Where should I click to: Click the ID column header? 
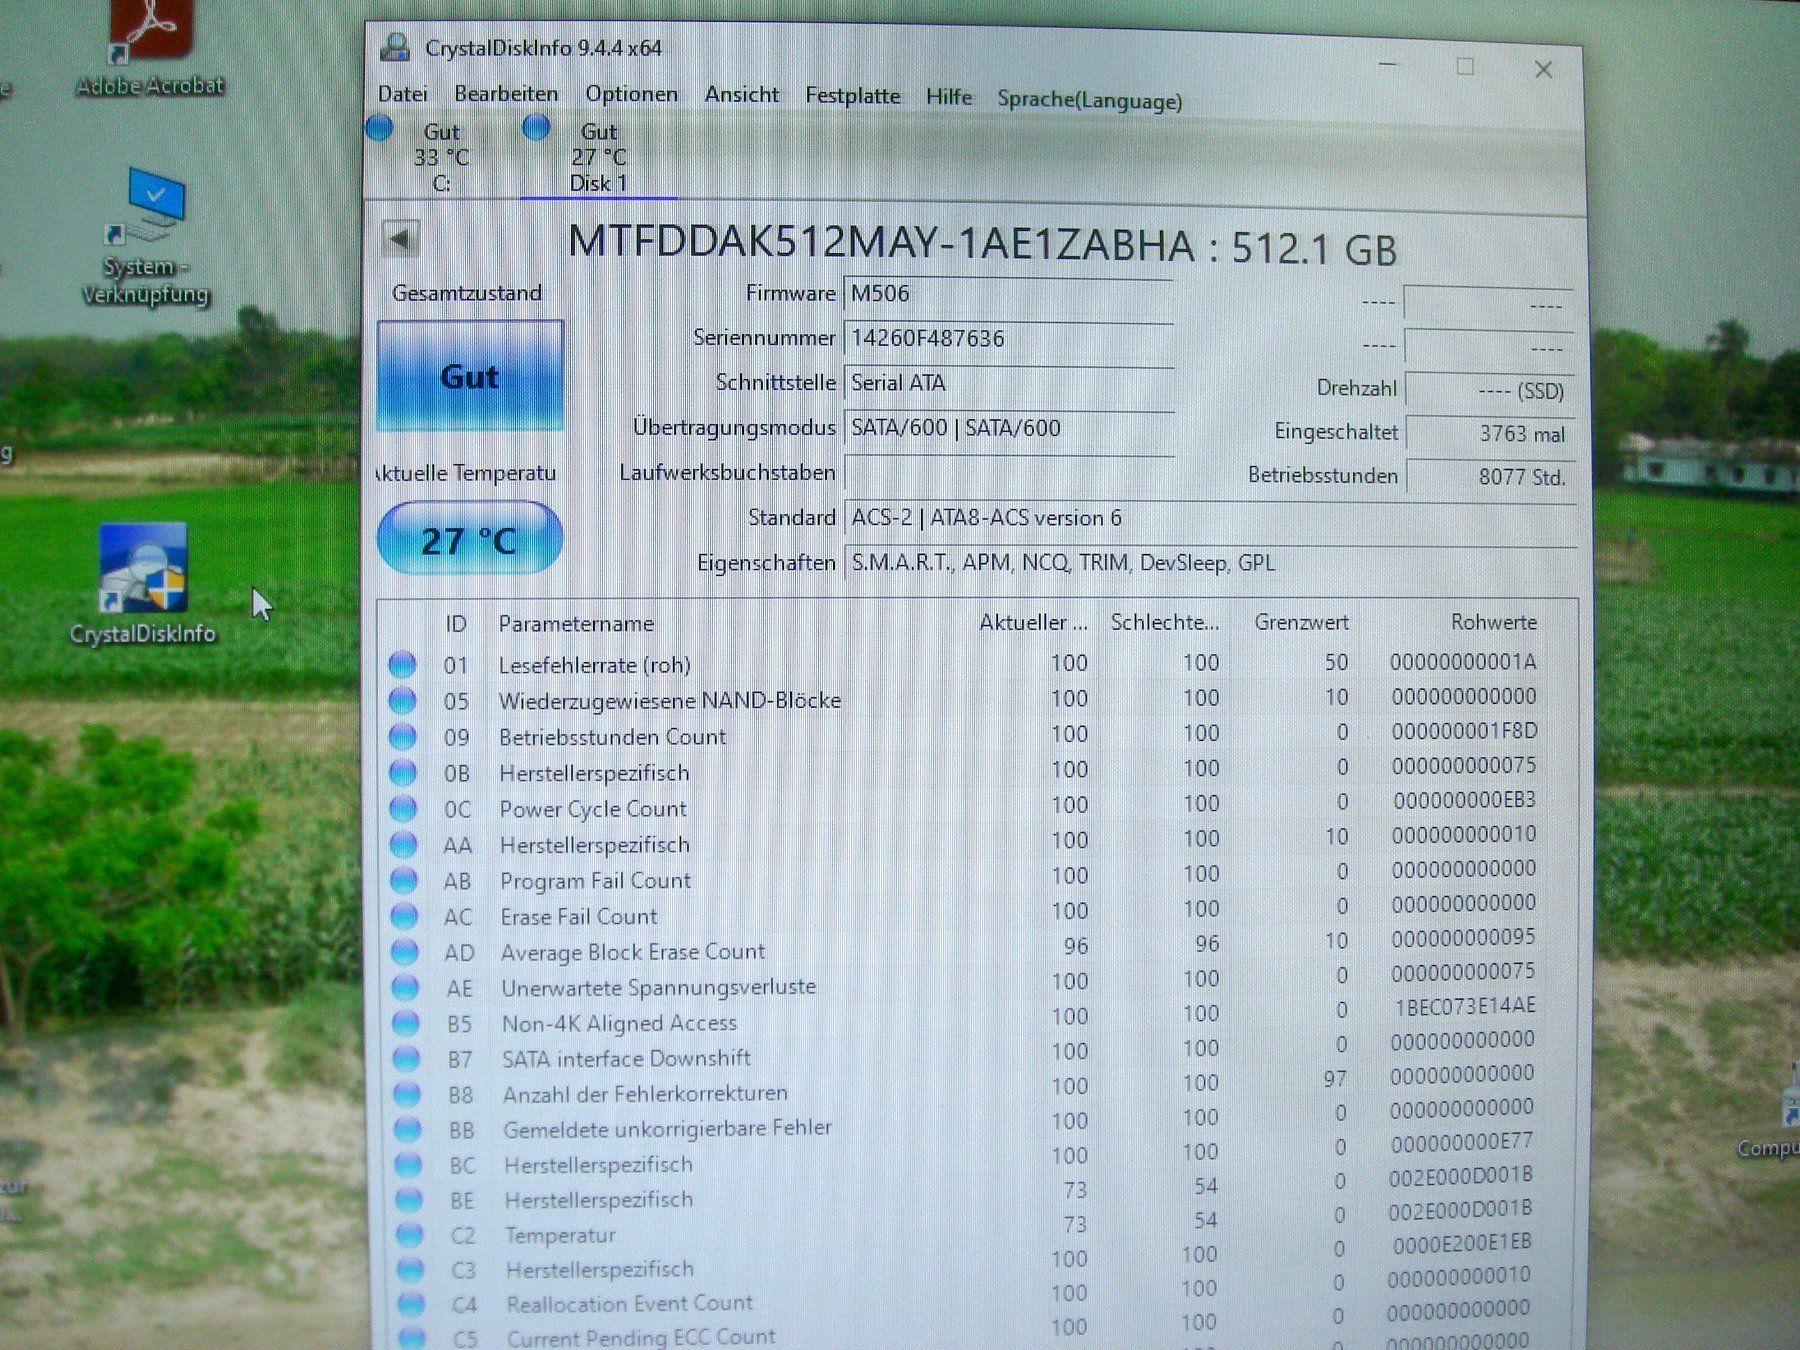(x=456, y=624)
